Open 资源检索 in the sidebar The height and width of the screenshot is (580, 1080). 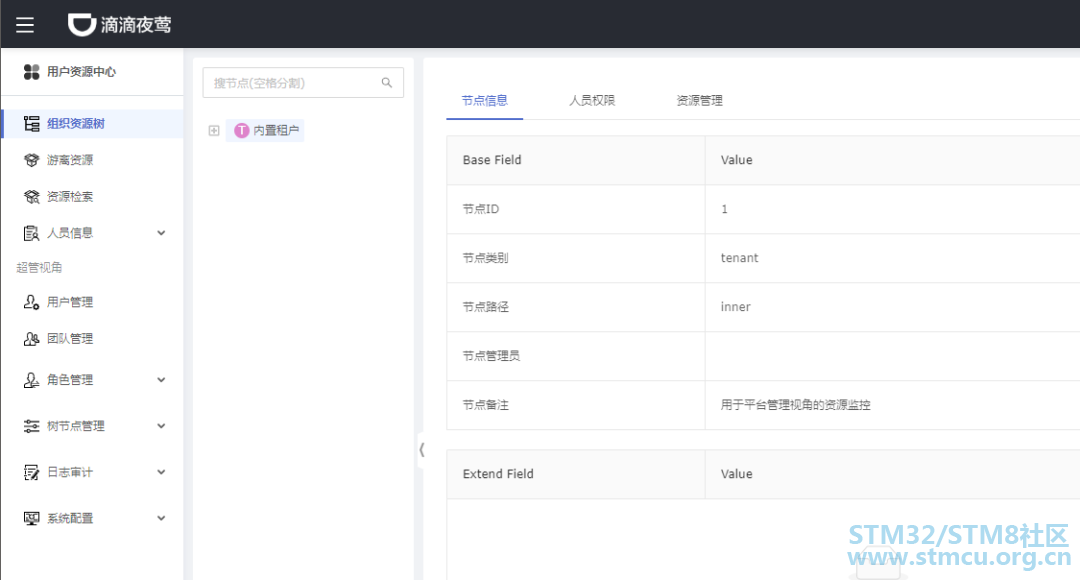point(70,196)
